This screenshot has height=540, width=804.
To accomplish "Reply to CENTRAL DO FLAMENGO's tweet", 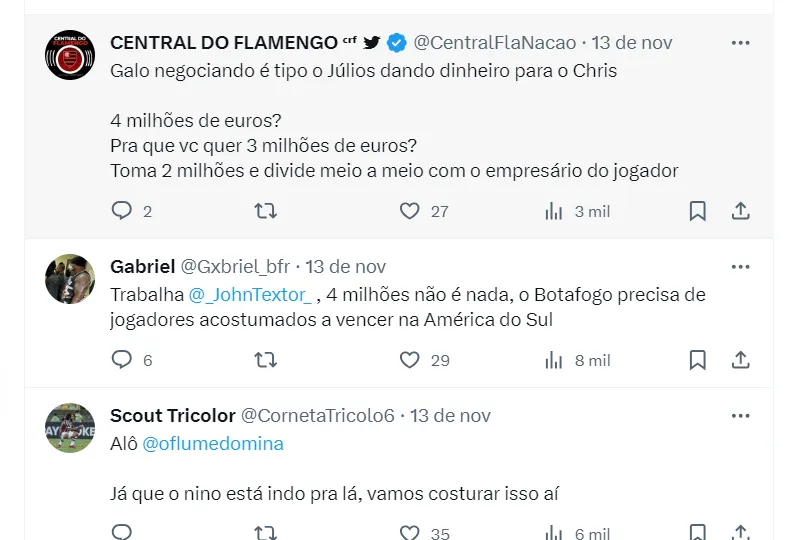I will click(122, 211).
